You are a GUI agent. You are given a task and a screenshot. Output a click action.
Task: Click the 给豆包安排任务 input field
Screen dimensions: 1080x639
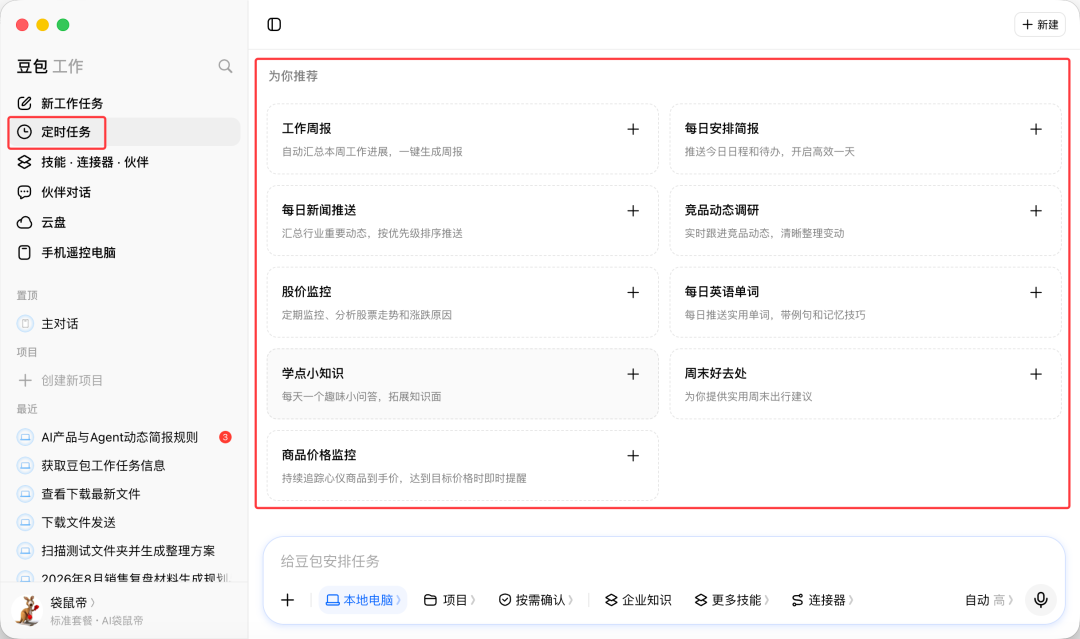coord(664,561)
